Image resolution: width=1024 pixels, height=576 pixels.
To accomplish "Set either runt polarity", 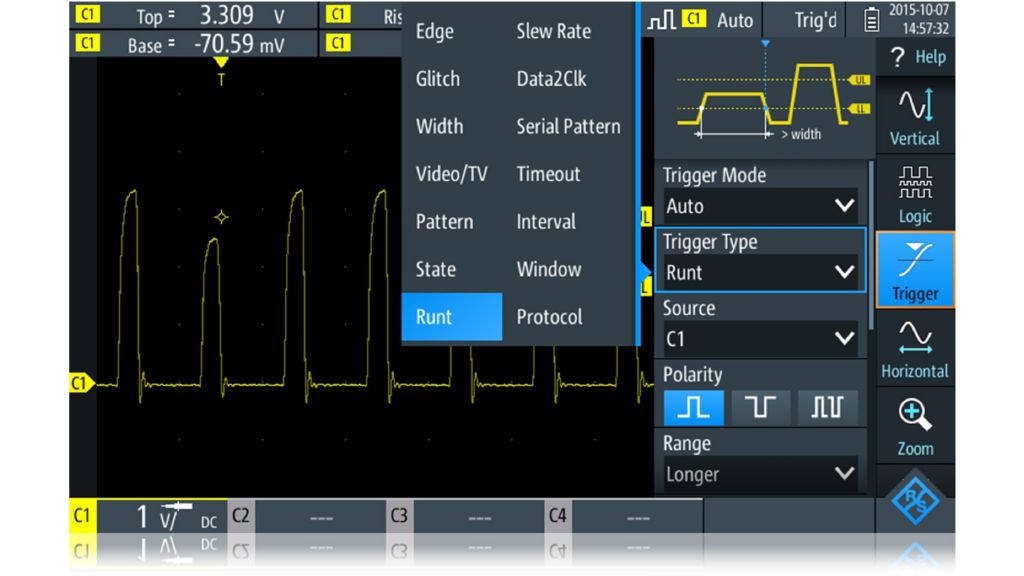I will 827,408.
